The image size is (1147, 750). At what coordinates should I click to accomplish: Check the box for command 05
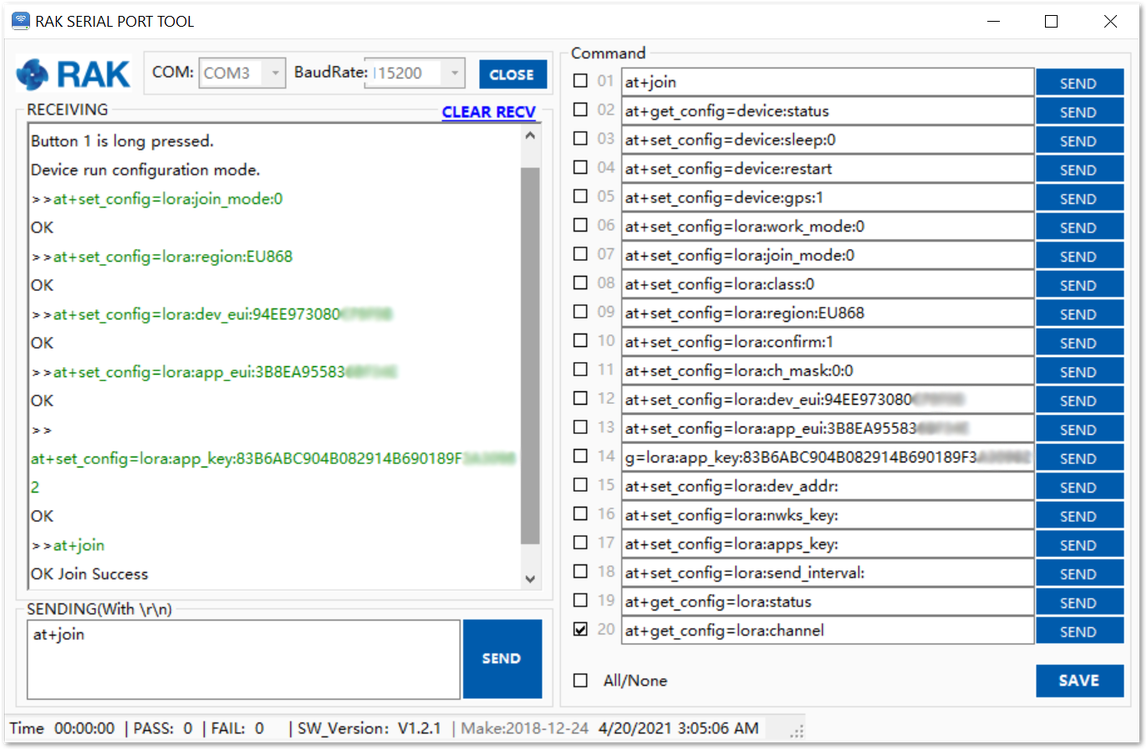pyautogui.click(x=580, y=196)
